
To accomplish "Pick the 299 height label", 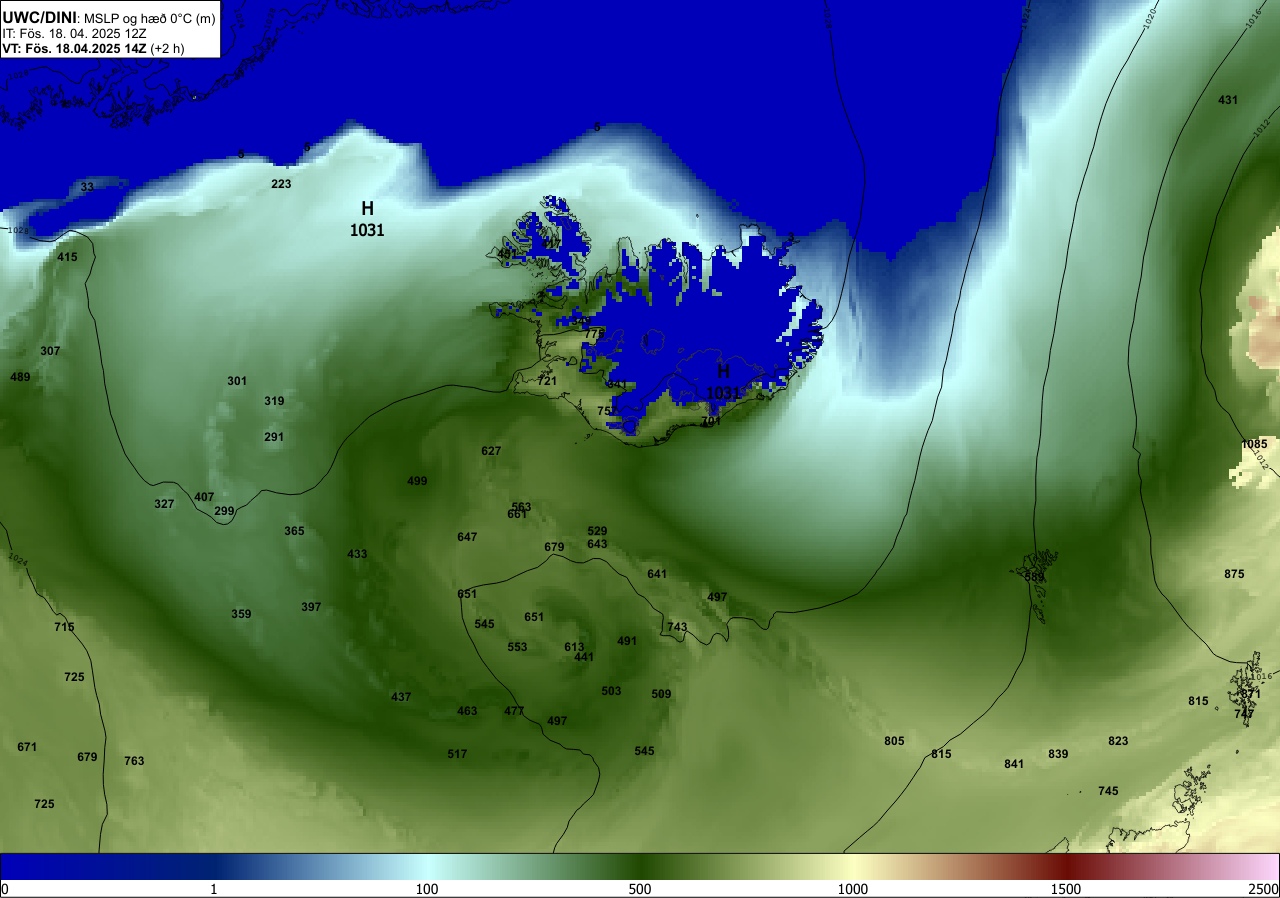I will [x=224, y=511].
